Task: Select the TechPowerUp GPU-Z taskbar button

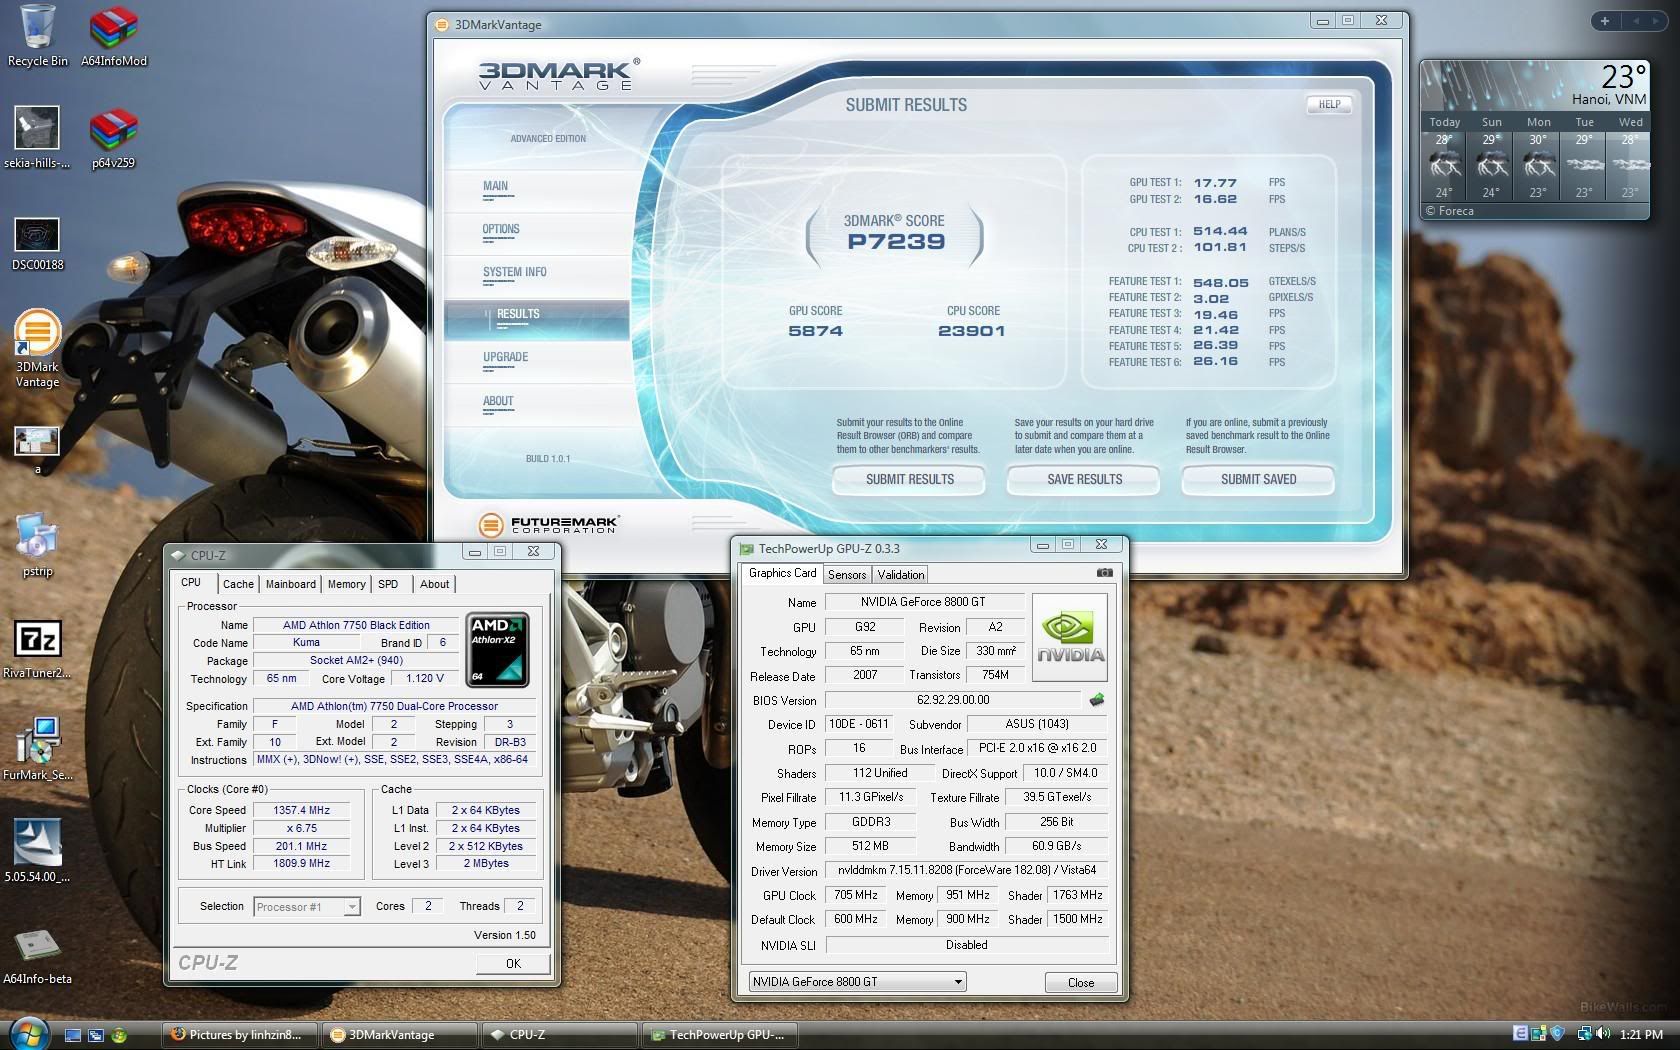Action: 721,1035
